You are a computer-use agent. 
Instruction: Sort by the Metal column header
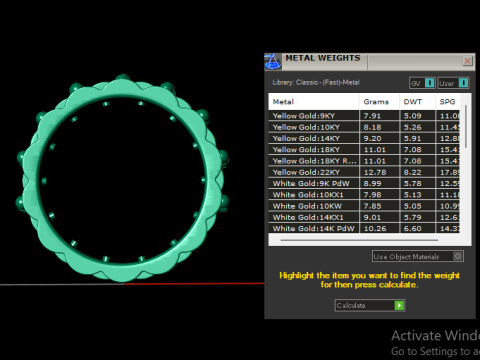click(x=314, y=102)
